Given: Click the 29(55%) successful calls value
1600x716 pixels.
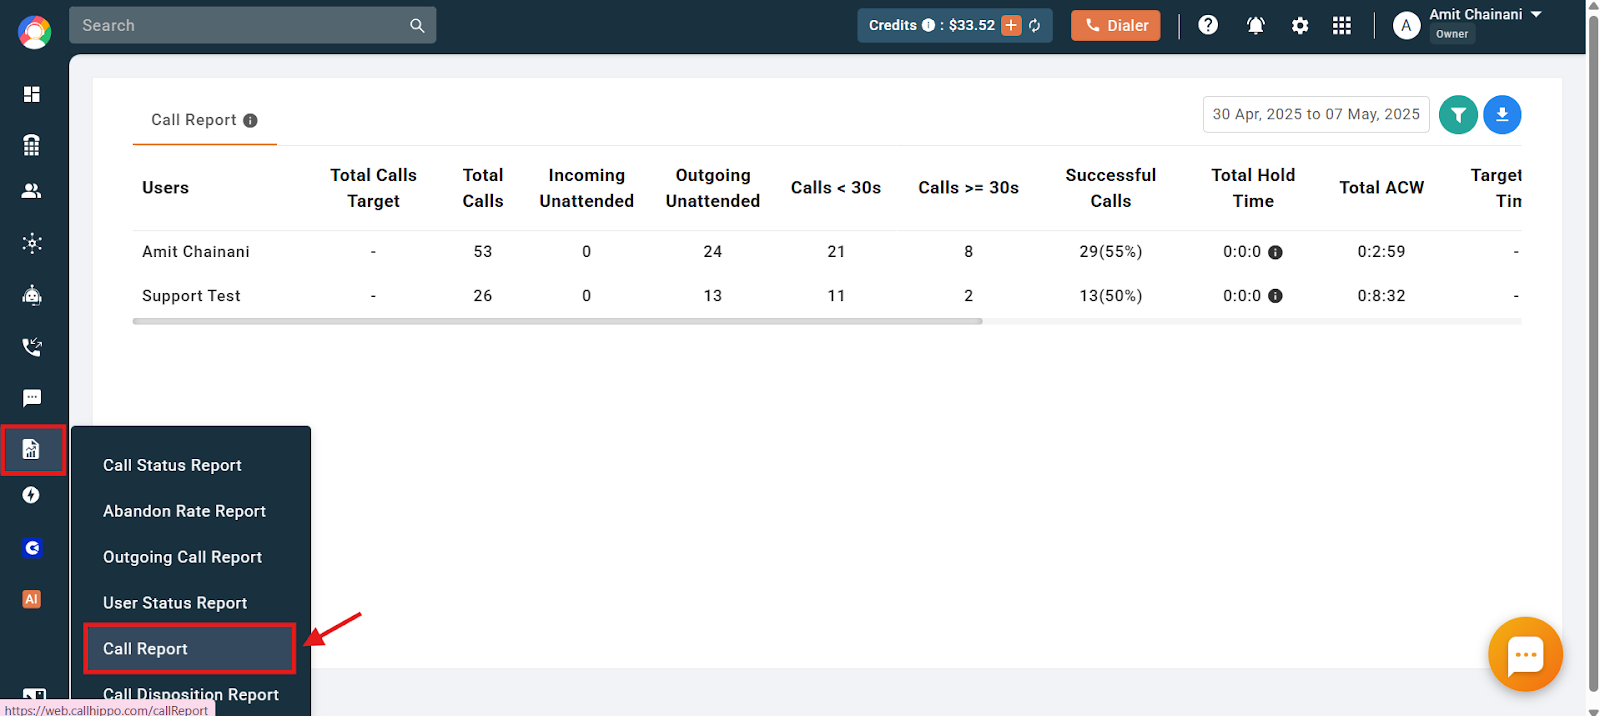Looking at the screenshot, I should pos(1110,252).
